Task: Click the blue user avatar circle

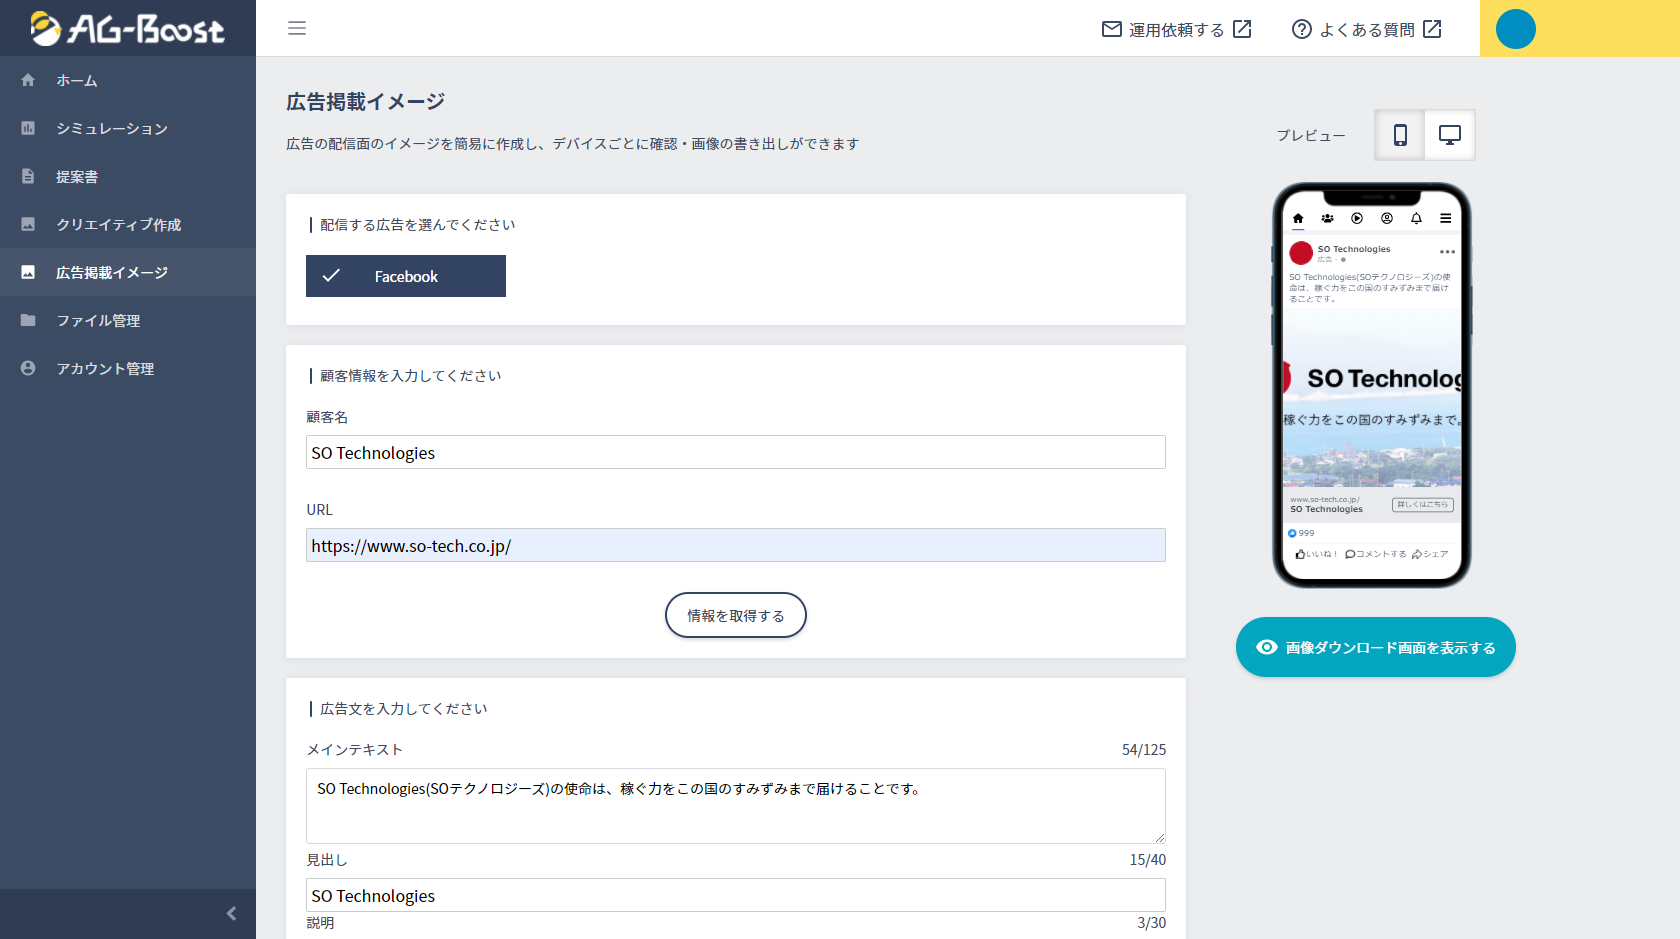Action: pos(1515,29)
